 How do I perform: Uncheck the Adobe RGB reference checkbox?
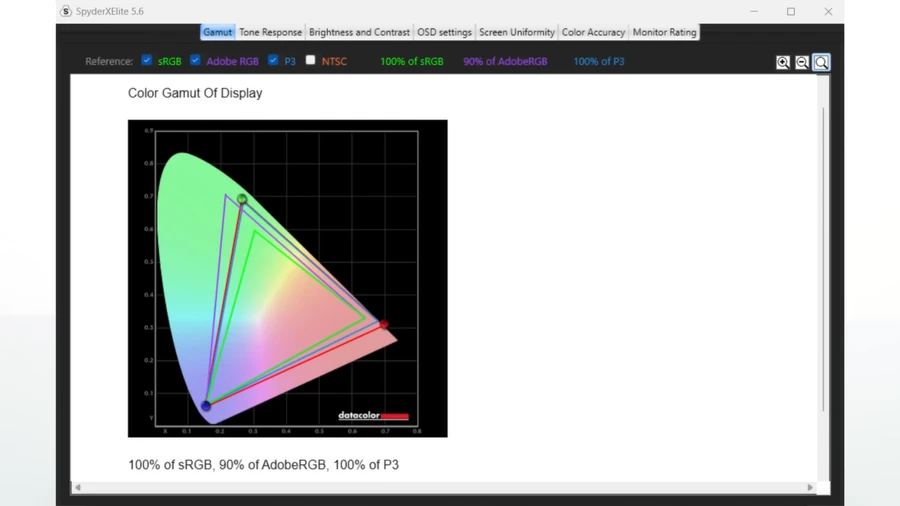click(195, 60)
